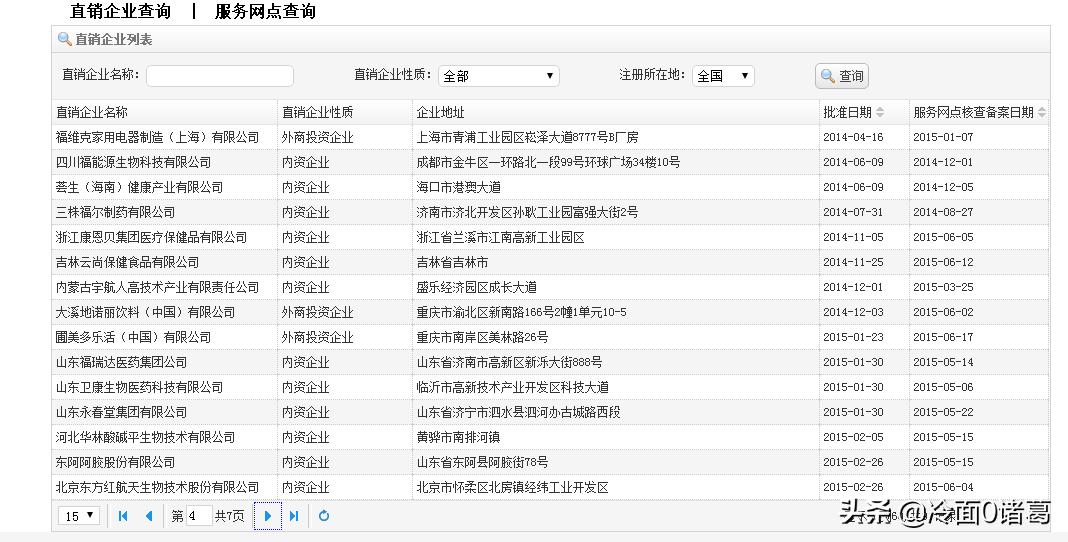Go to the next page arrow

[x=268, y=516]
